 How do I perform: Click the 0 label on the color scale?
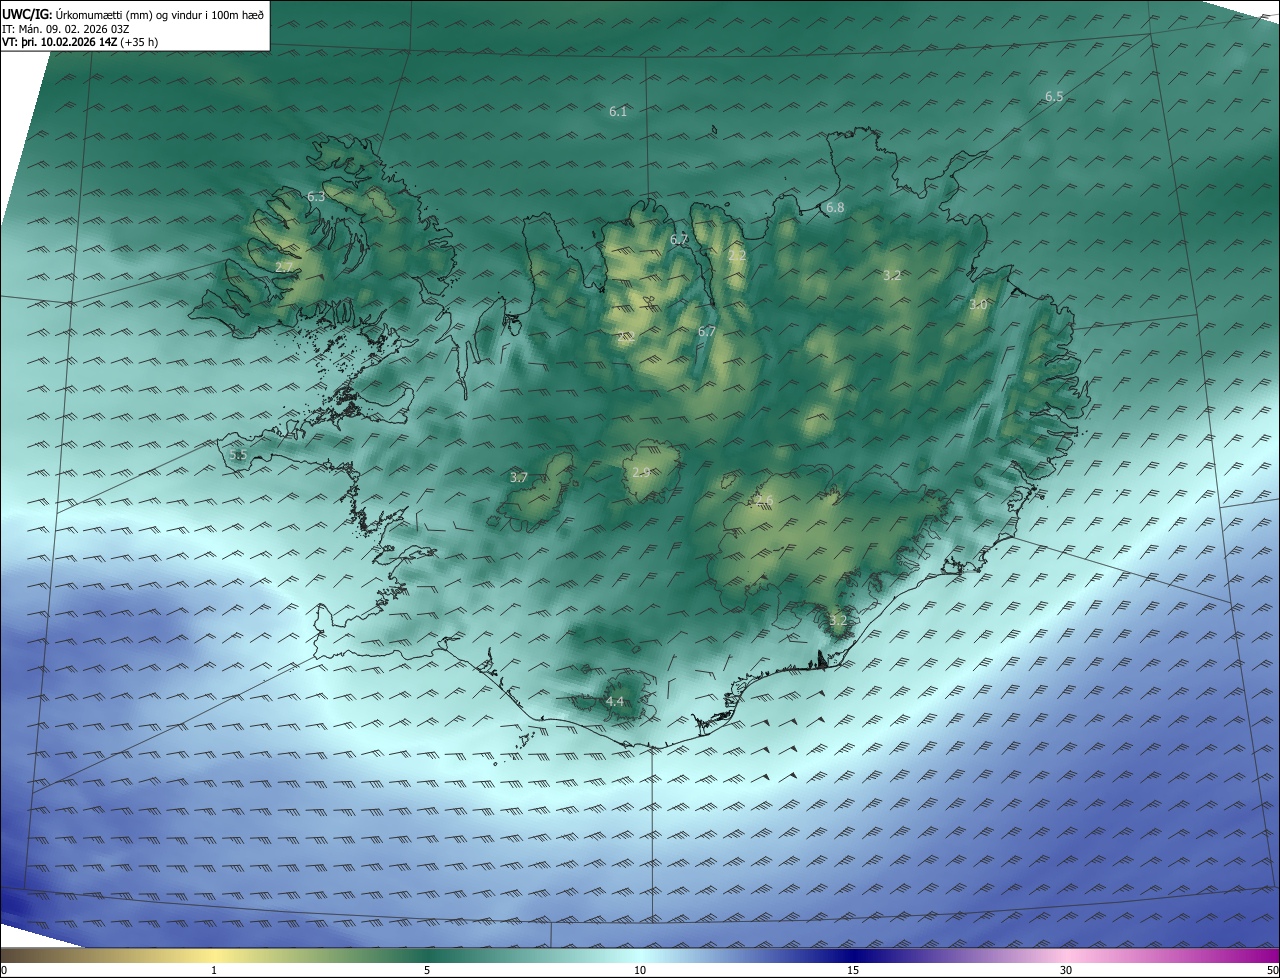coord(4,970)
